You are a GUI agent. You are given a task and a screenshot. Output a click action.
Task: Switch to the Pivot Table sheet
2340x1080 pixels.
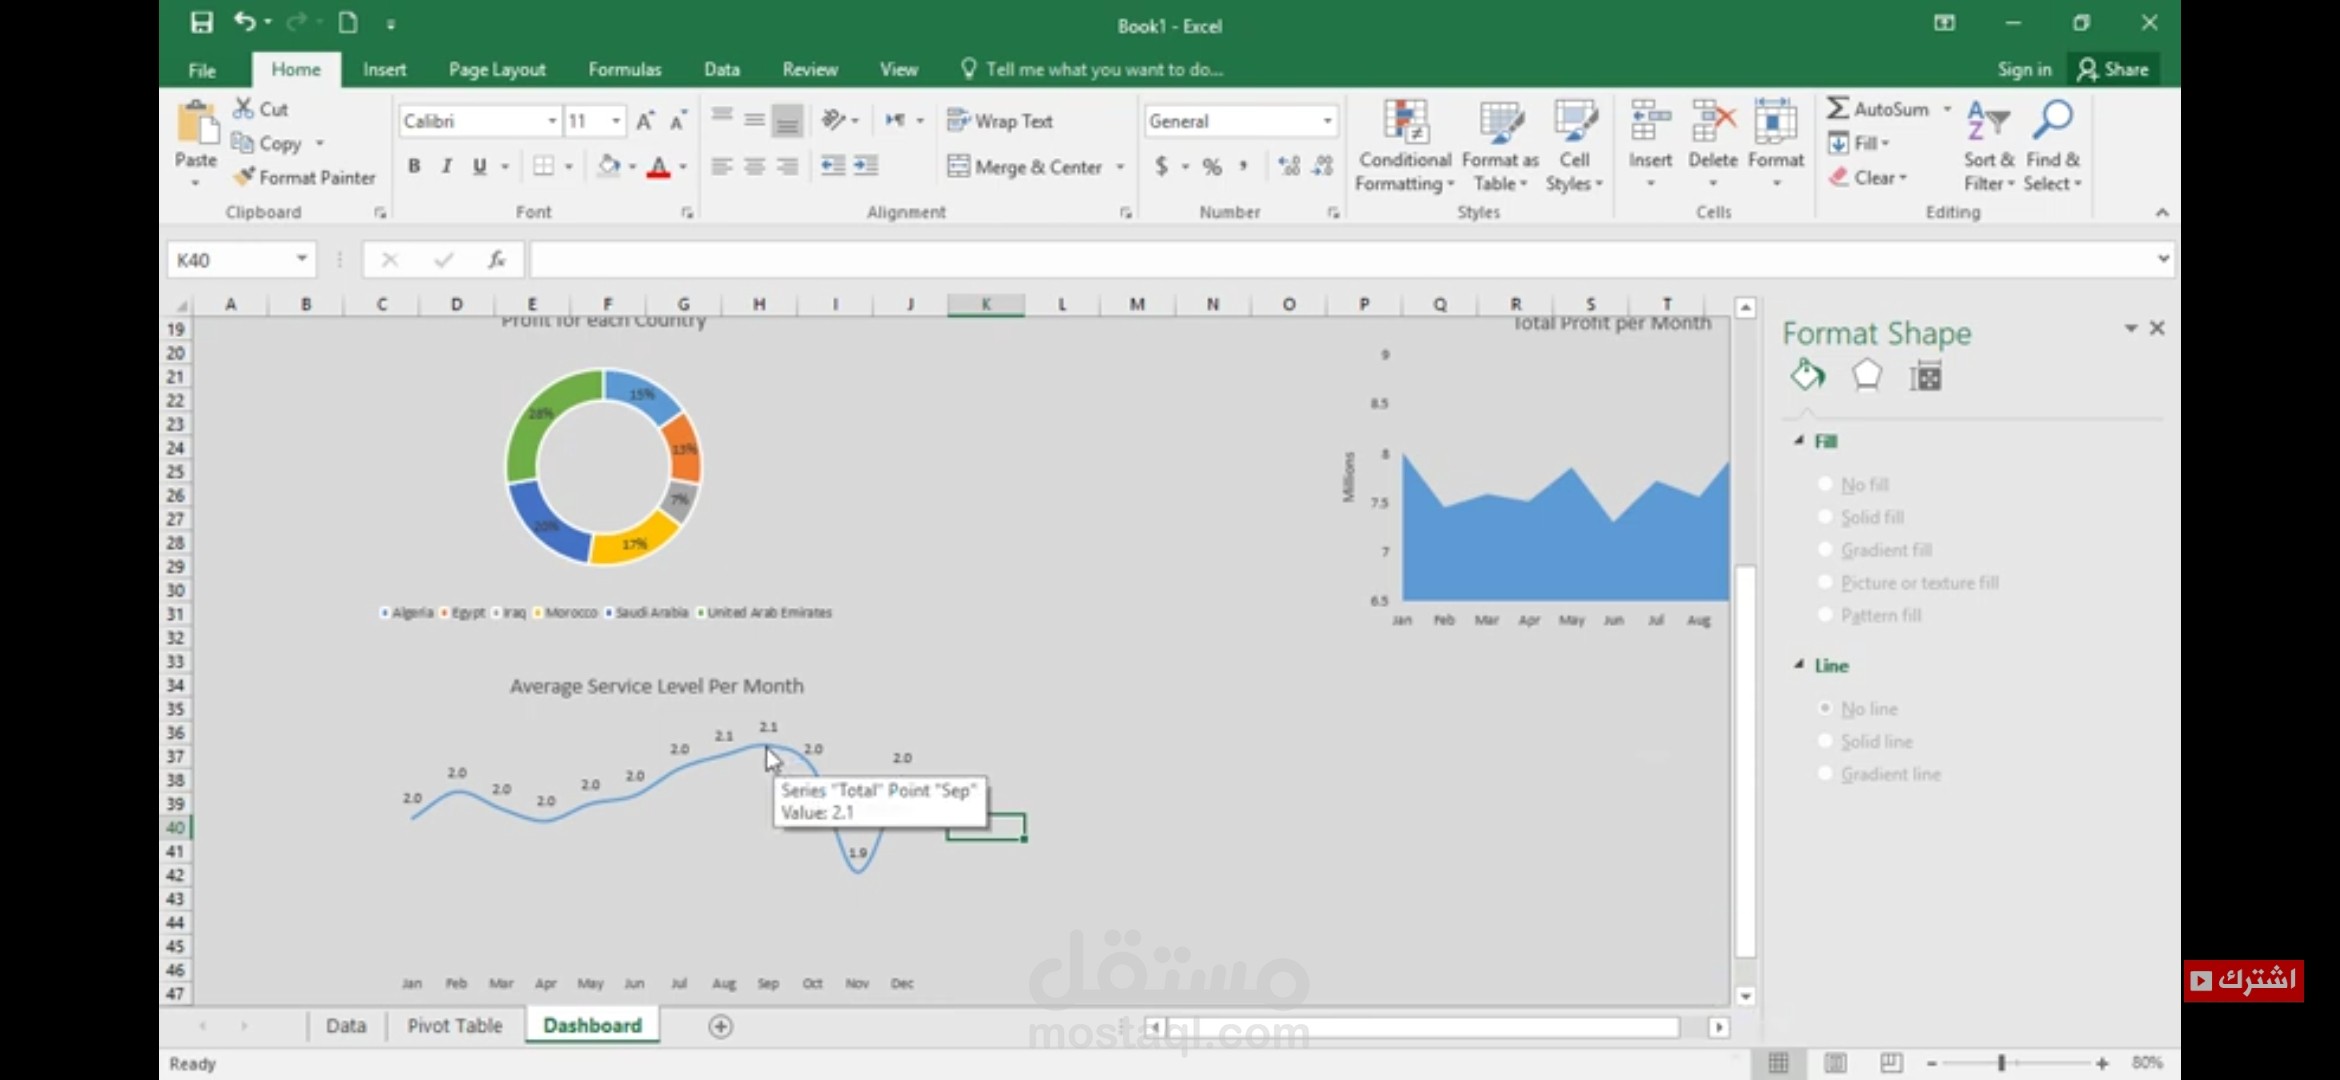[454, 1026]
